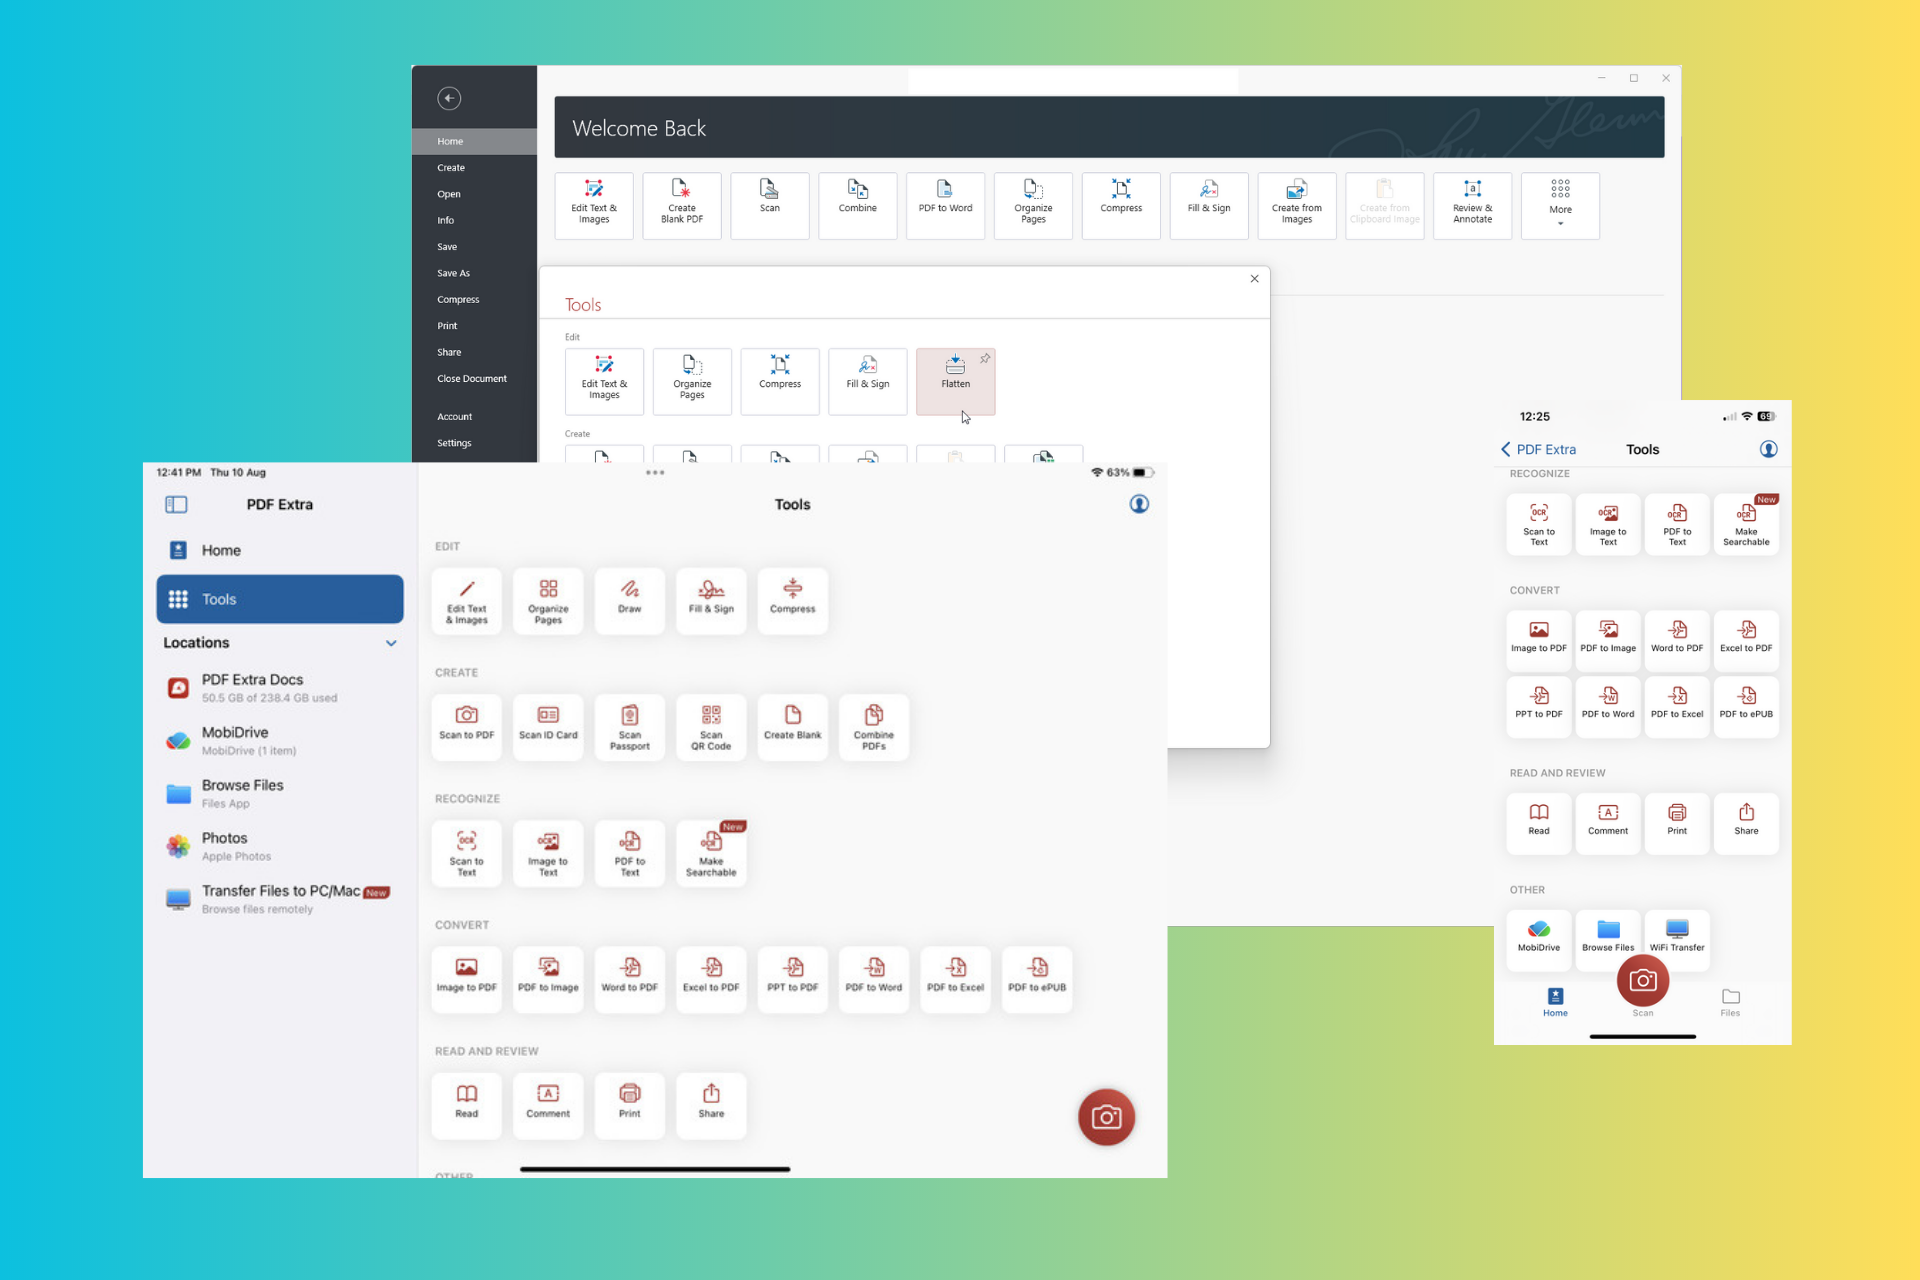Open Home in the desktop sidebar menu
The height and width of the screenshot is (1280, 1920).
(474, 141)
